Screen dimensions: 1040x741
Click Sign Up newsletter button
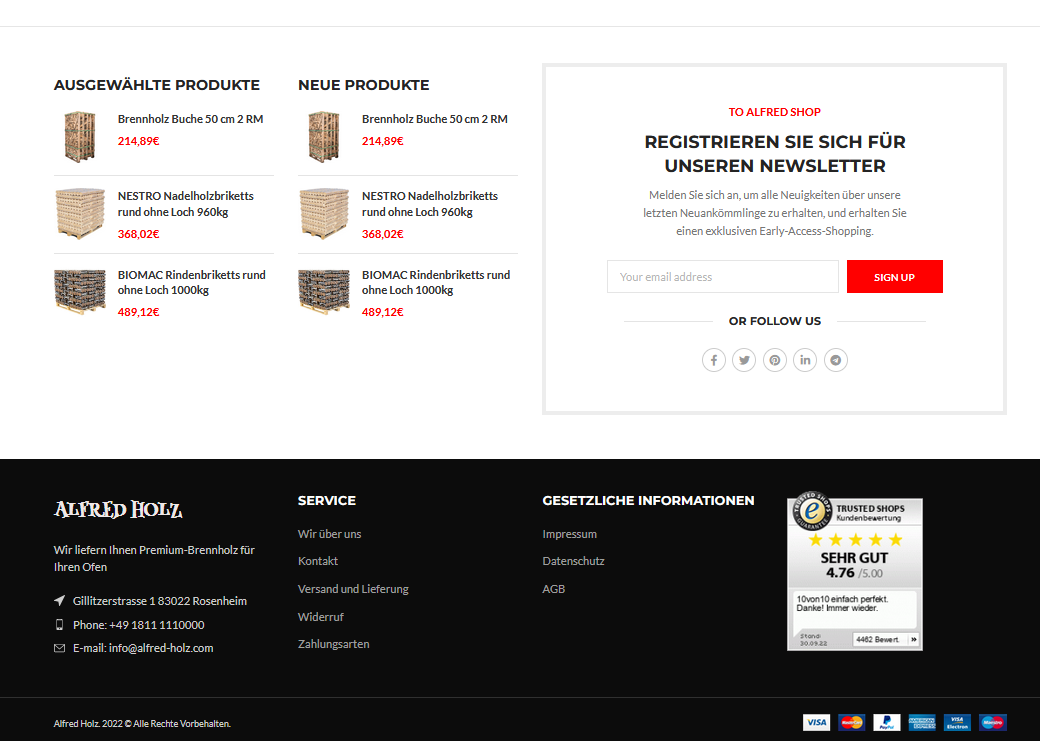895,277
